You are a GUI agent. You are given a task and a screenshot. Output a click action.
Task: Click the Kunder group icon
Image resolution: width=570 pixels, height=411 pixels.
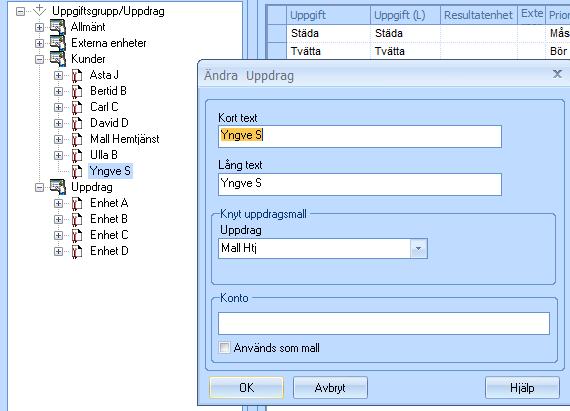coord(58,59)
